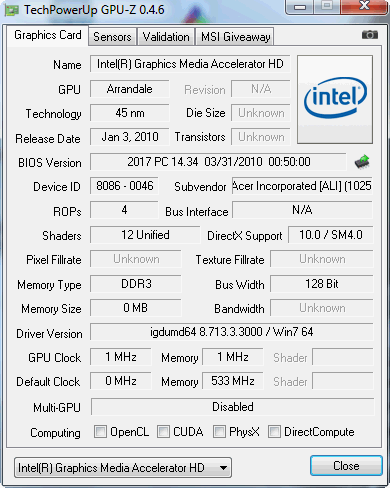Image resolution: width=390 pixels, height=488 pixels.
Task: Enable the OpenCL checkbox
Action: point(100,432)
